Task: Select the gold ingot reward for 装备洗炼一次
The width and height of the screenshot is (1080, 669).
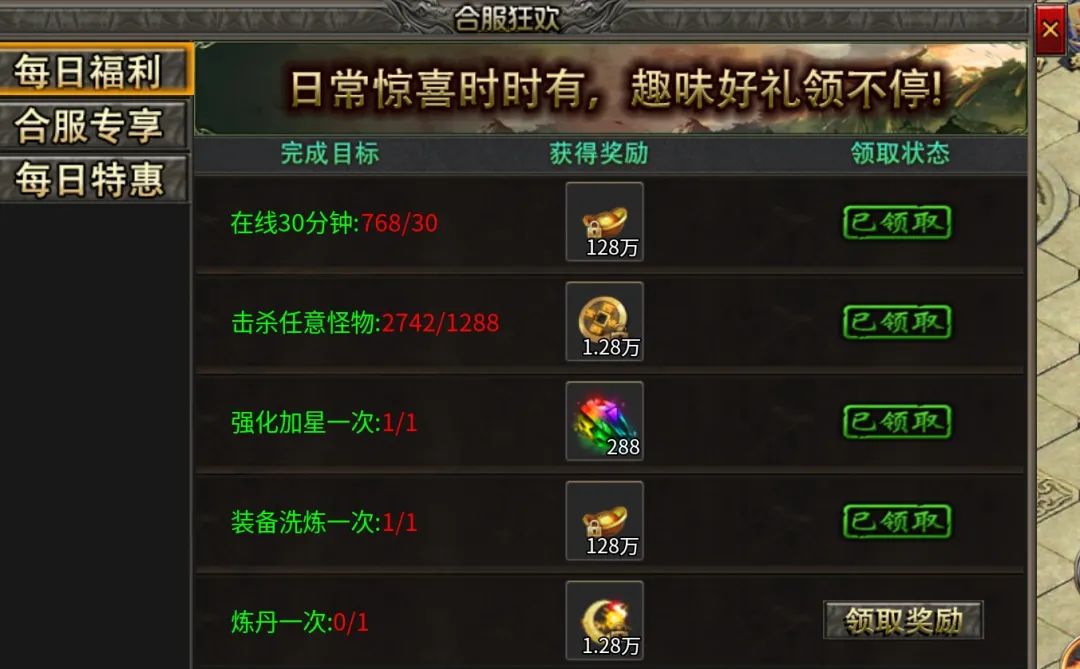Action: [605, 521]
